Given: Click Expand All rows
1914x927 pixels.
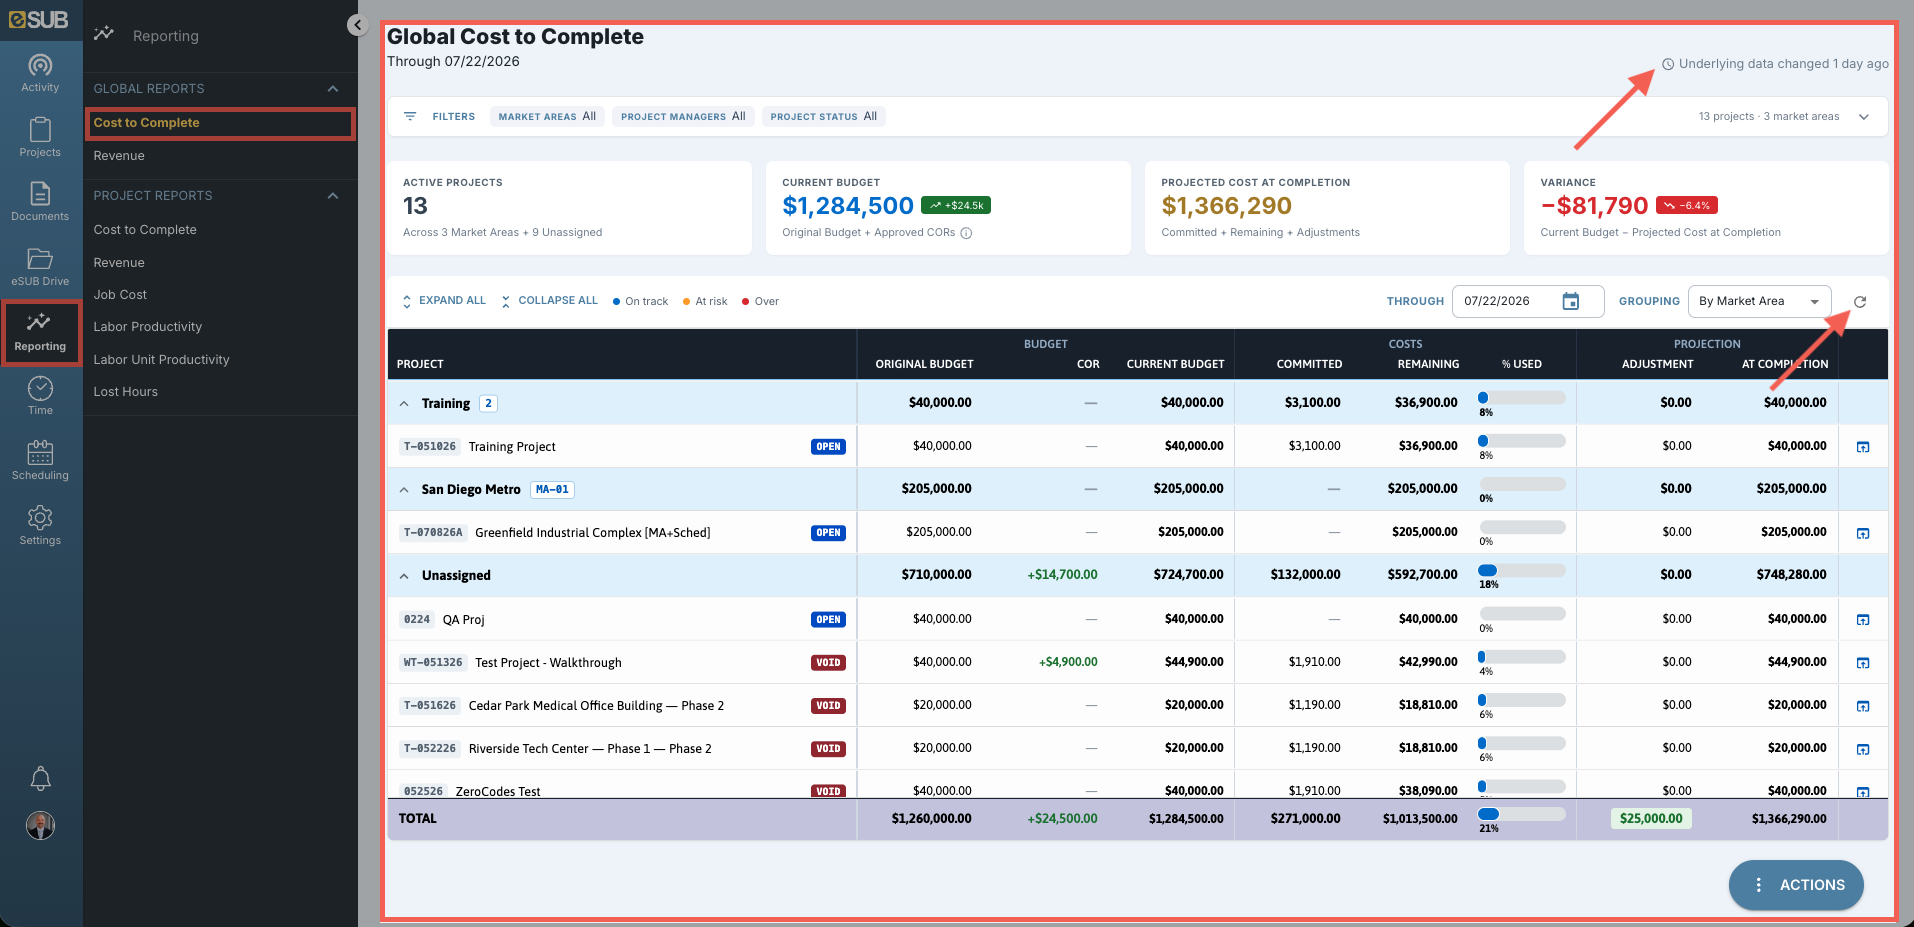Looking at the screenshot, I should [x=444, y=301].
